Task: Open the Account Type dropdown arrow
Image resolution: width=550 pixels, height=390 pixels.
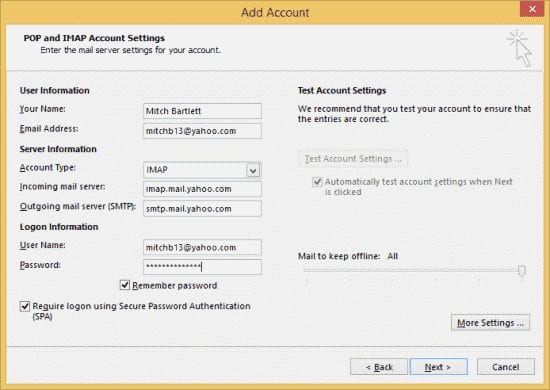Action: 253,170
